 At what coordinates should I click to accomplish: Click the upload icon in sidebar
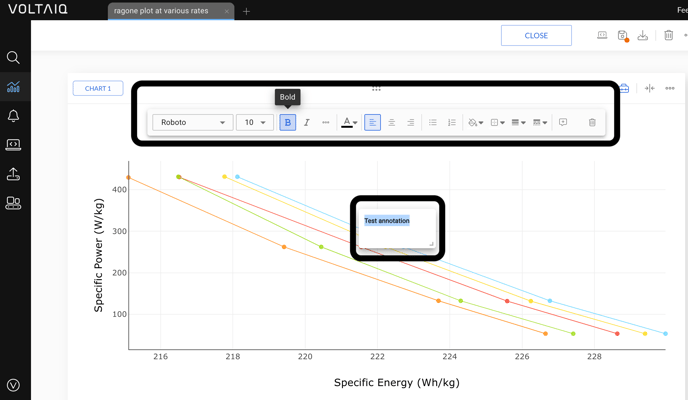point(13,174)
